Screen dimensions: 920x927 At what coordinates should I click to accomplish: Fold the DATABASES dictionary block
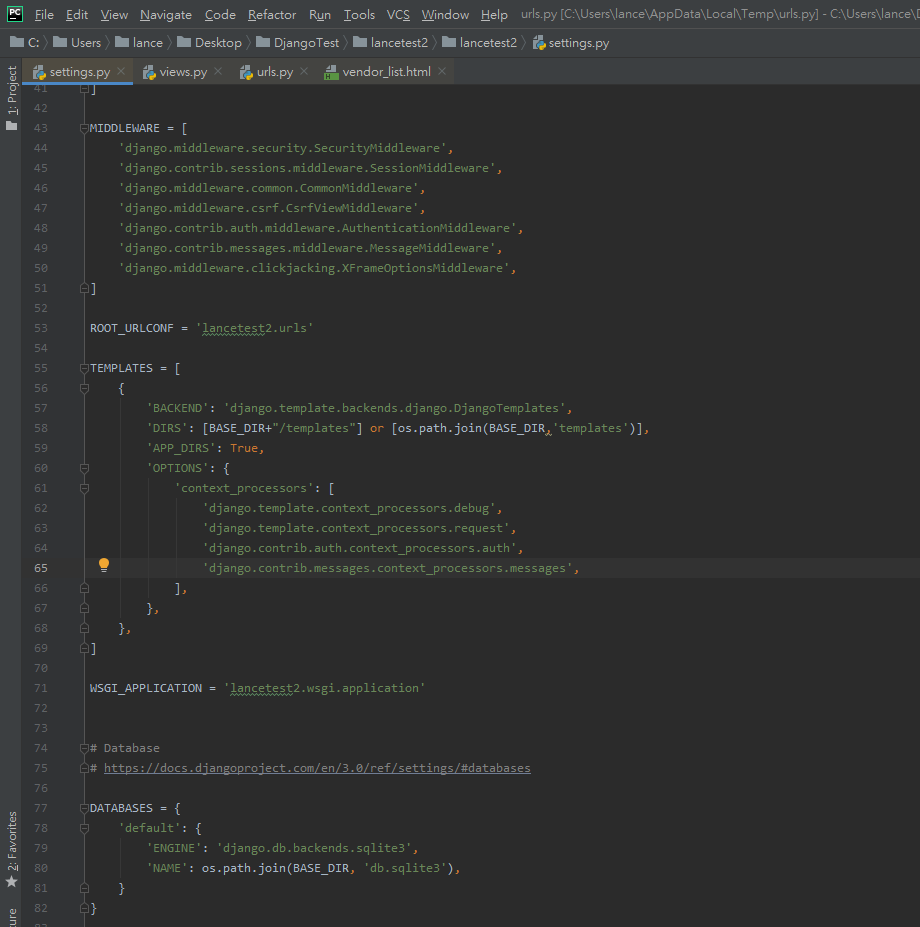tap(85, 808)
